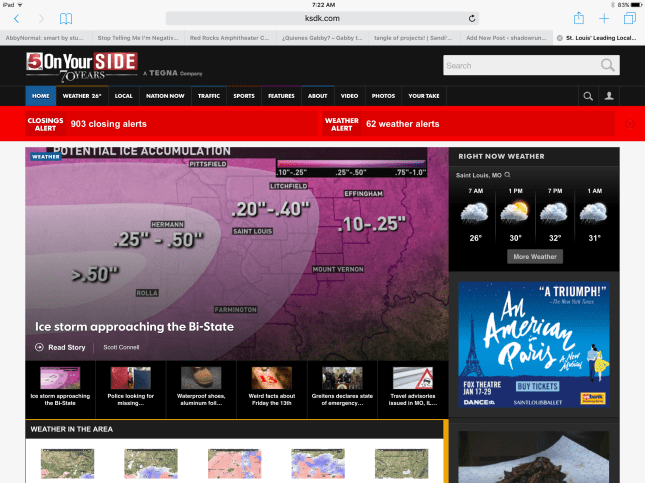
Task: Open the Safari share sheet icon
Action: pos(579,18)
